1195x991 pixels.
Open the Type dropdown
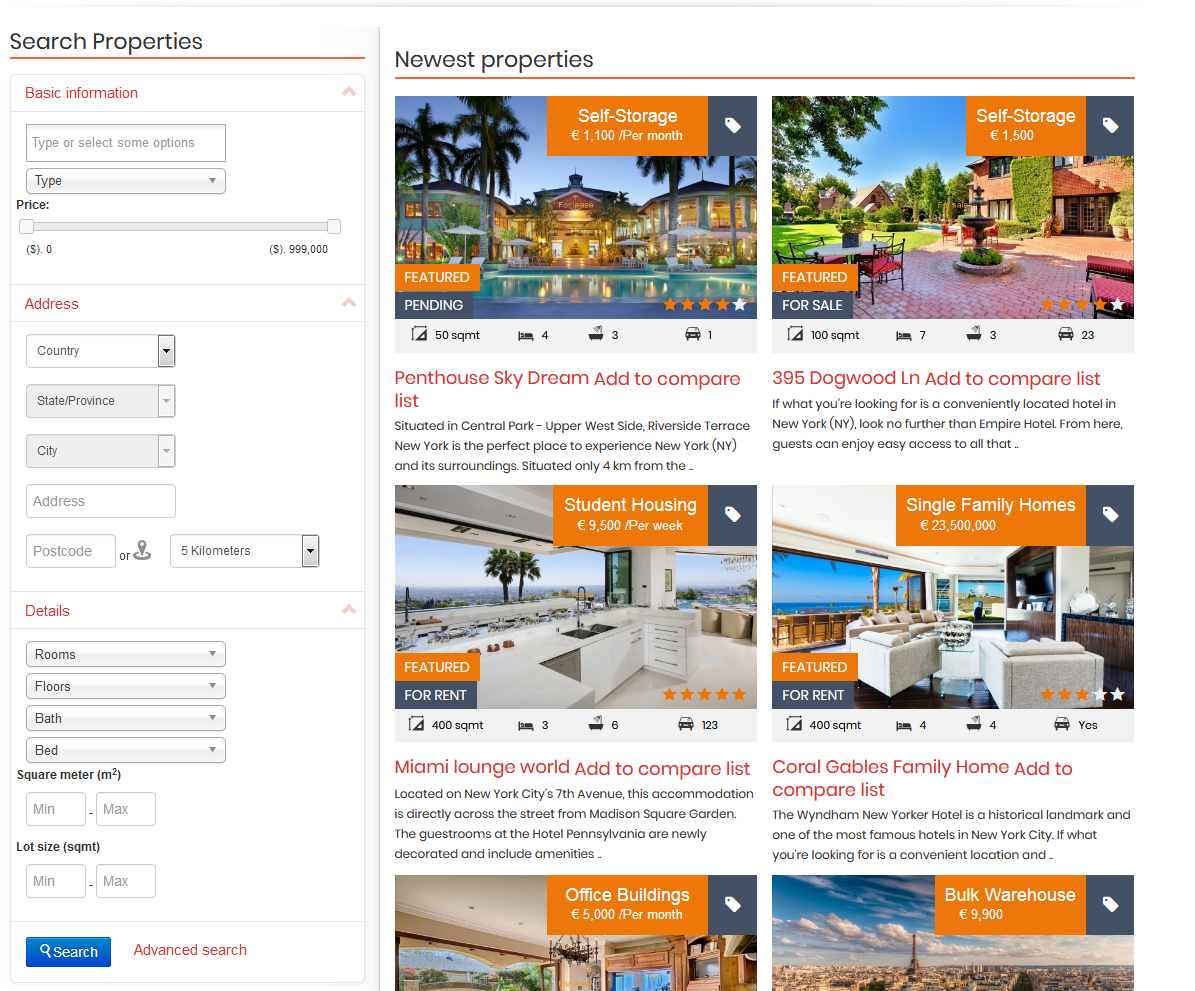coord(125,181)
